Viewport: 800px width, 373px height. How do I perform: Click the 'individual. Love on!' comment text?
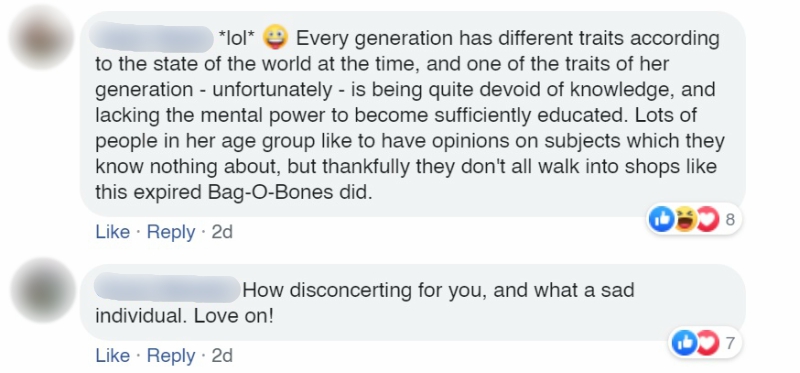184,316
